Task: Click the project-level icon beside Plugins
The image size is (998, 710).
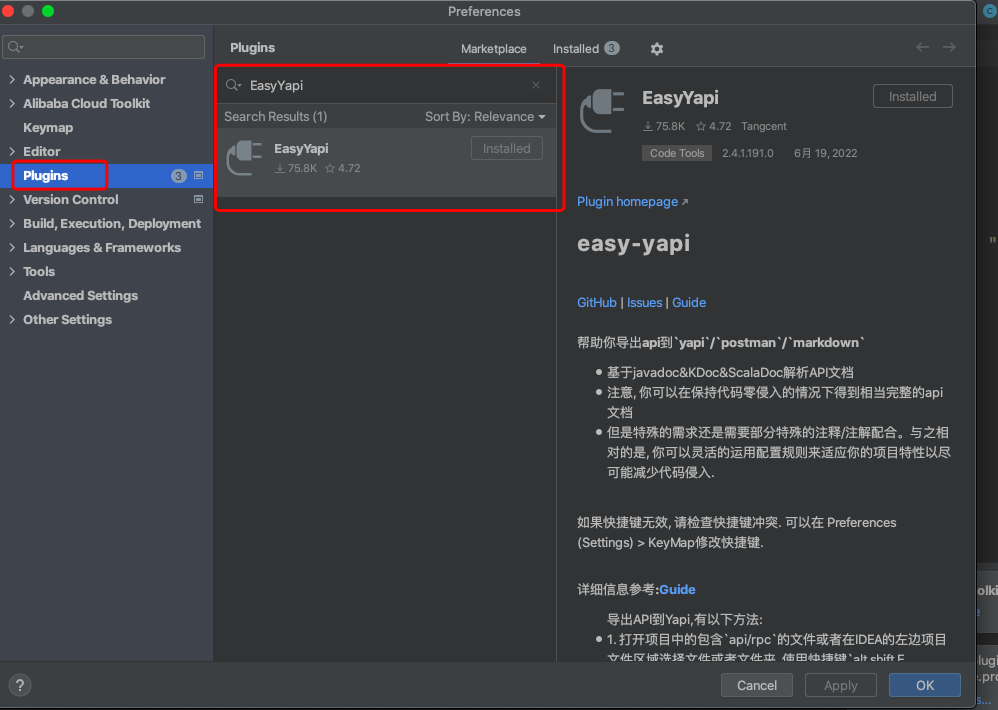Action: (199, 175)
